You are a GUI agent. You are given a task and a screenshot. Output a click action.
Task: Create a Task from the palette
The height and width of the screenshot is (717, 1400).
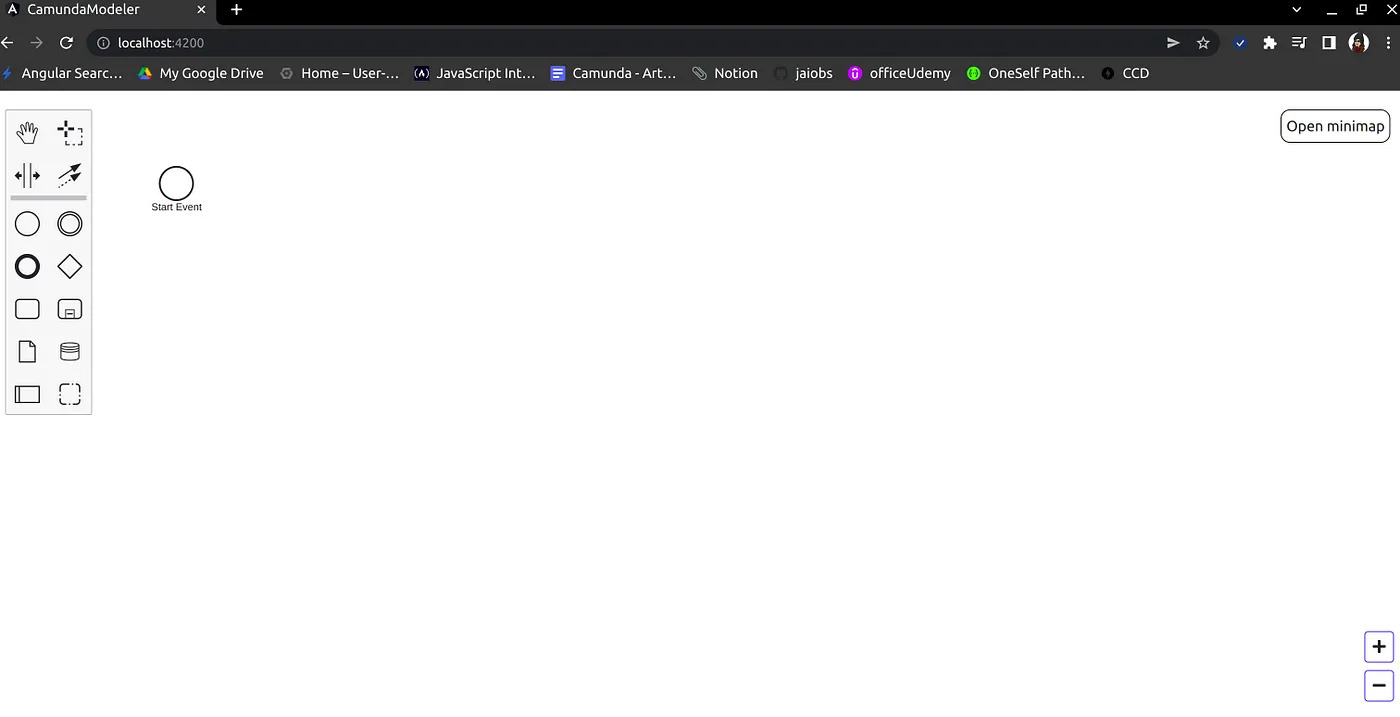click(27, 309)
